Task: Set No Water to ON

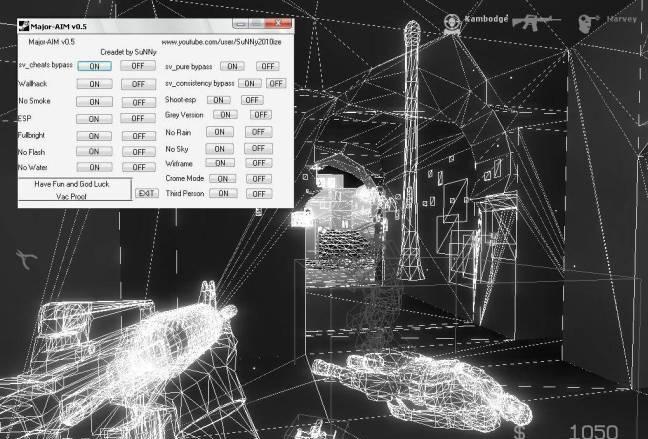Action: (x=94, y=167)
